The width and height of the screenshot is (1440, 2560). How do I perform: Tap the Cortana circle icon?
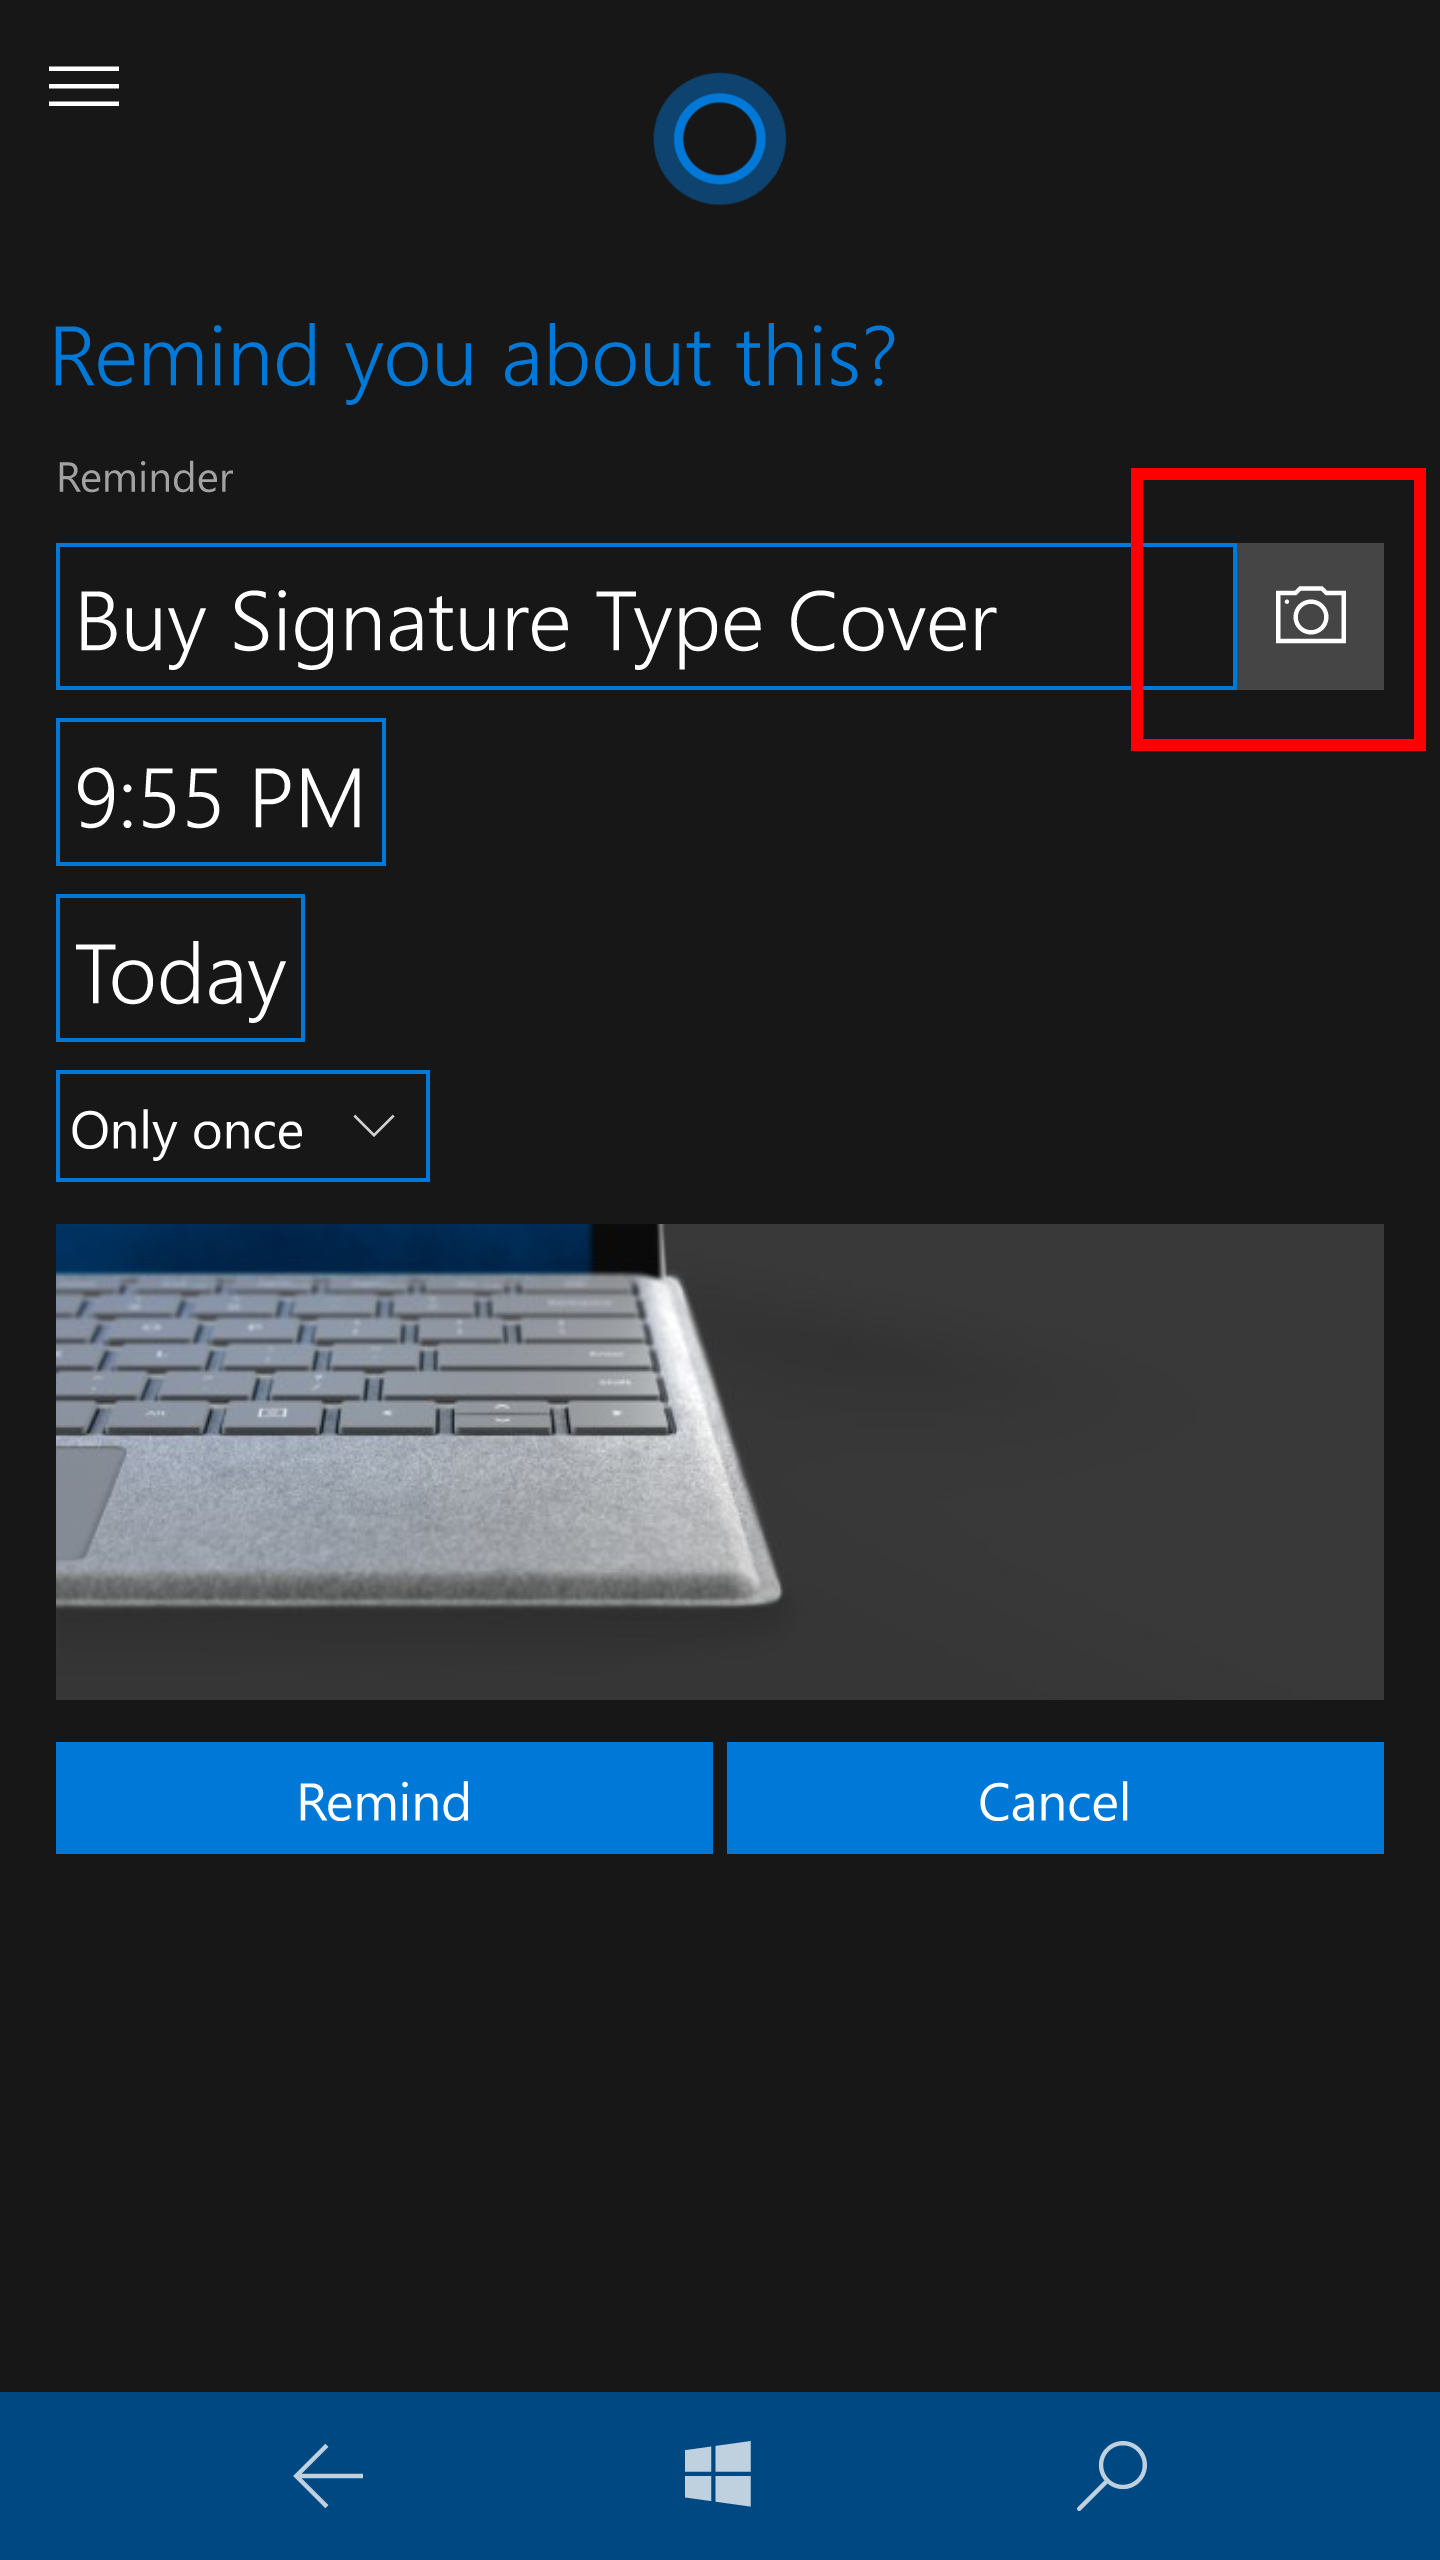(719, 138)
